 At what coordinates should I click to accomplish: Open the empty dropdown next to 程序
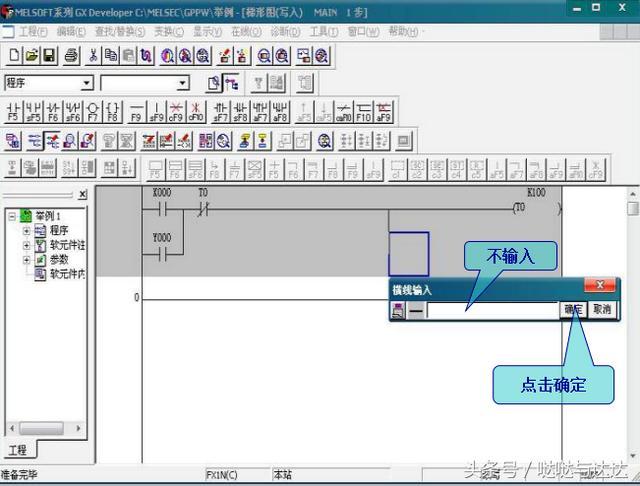click(182, 83)
